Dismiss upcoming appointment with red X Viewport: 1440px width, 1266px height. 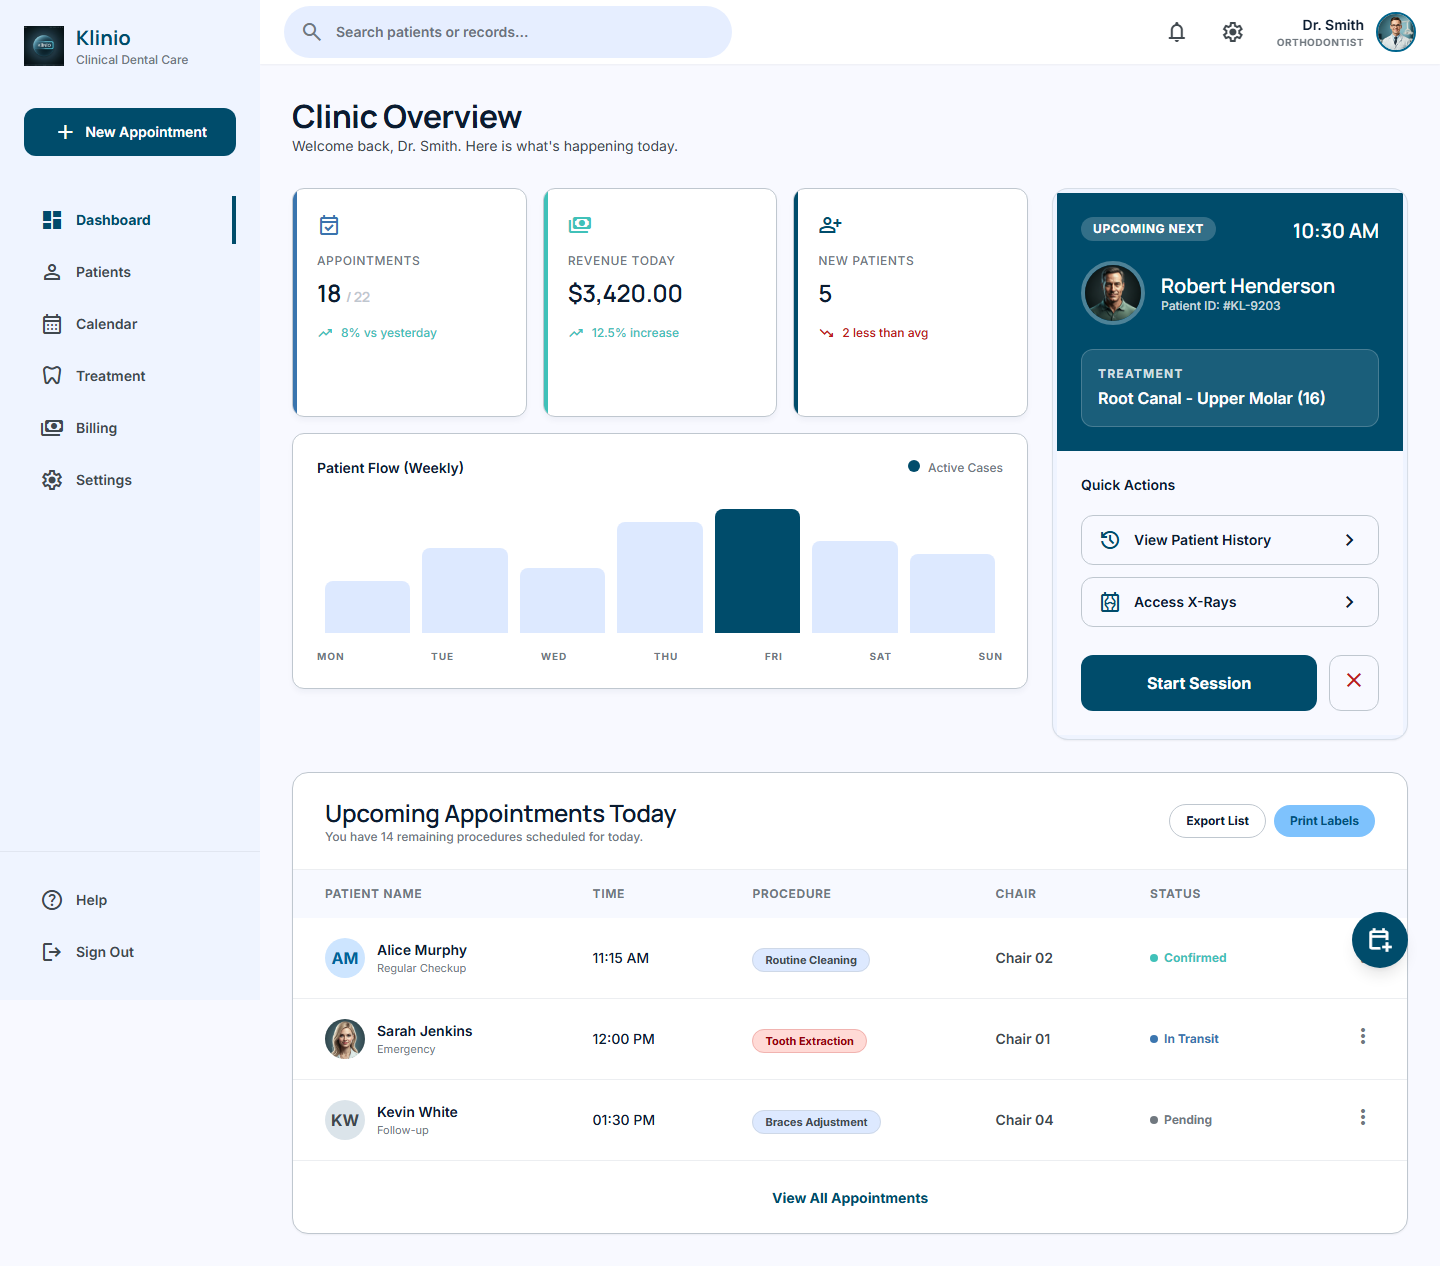1354,683
